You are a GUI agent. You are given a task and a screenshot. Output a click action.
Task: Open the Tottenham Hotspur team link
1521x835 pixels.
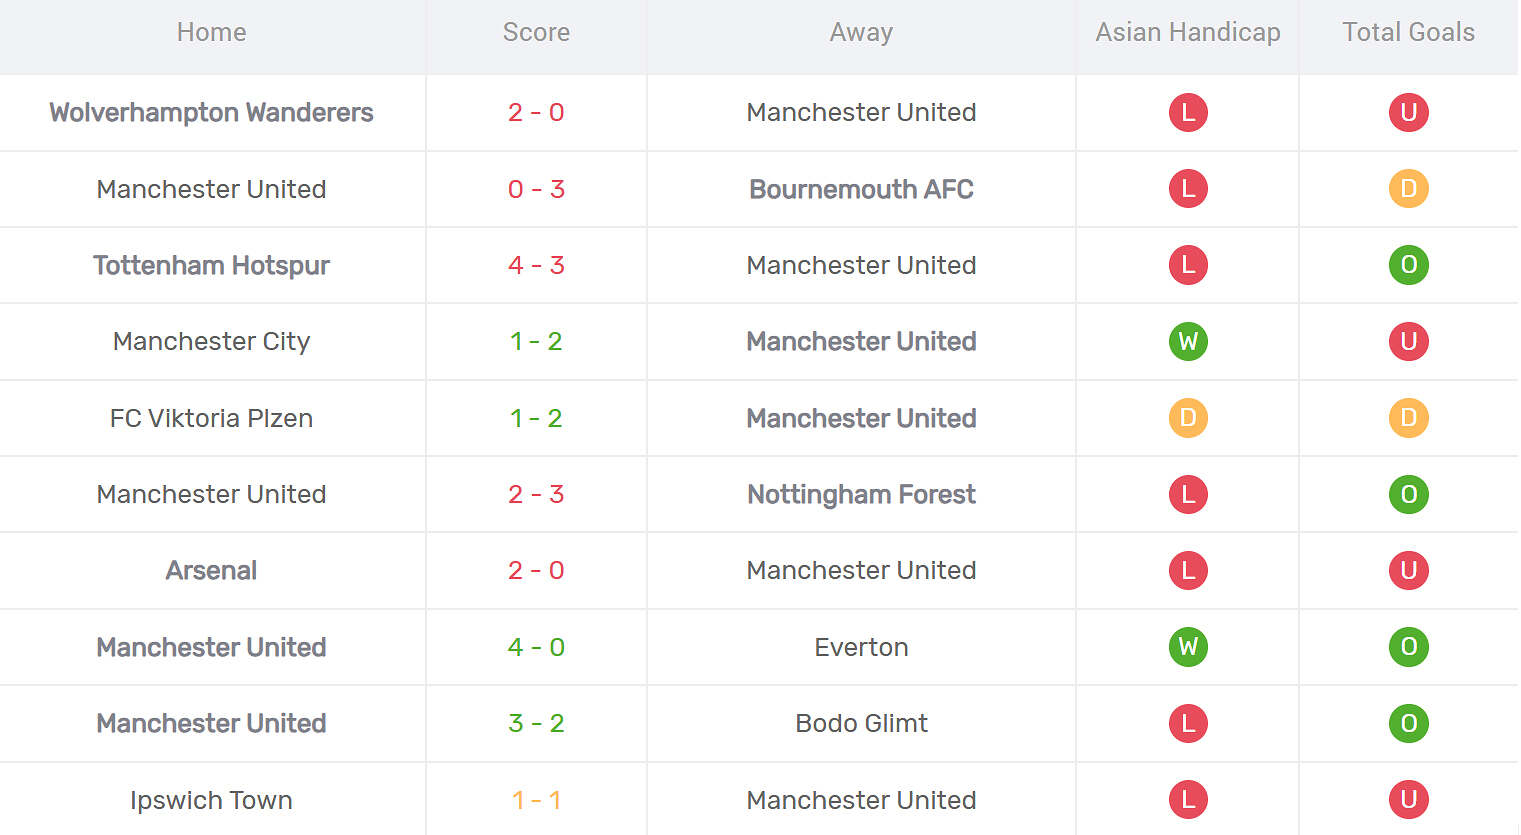pyautogui.click(x=211, y=265)
